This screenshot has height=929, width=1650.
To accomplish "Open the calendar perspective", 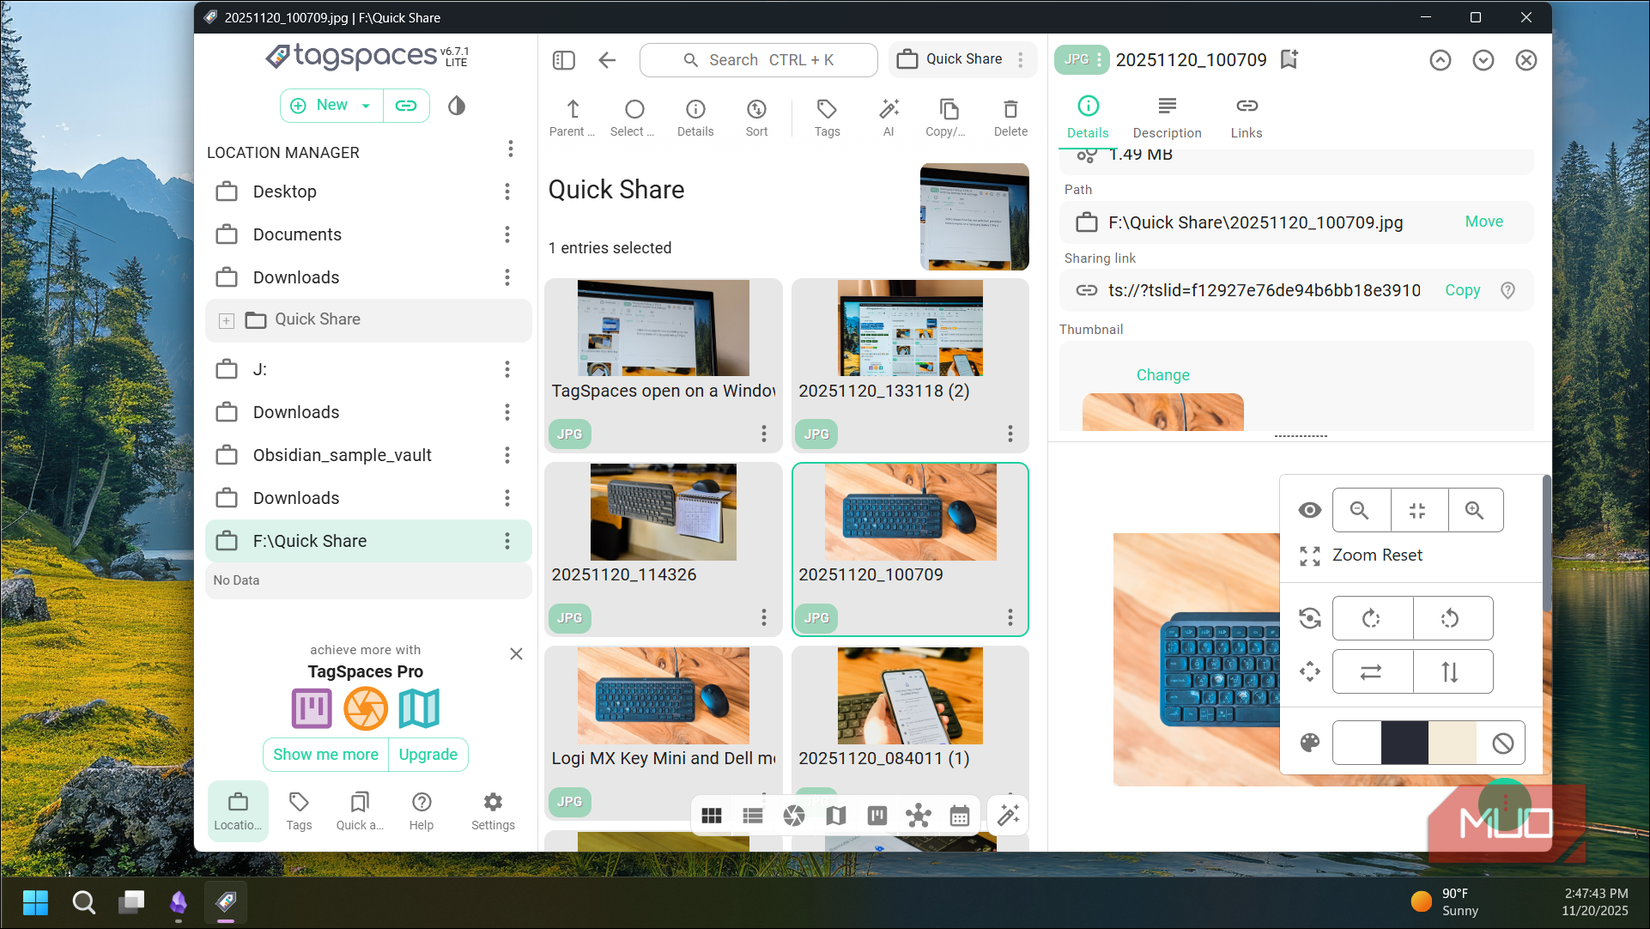I will click(959, 815).
